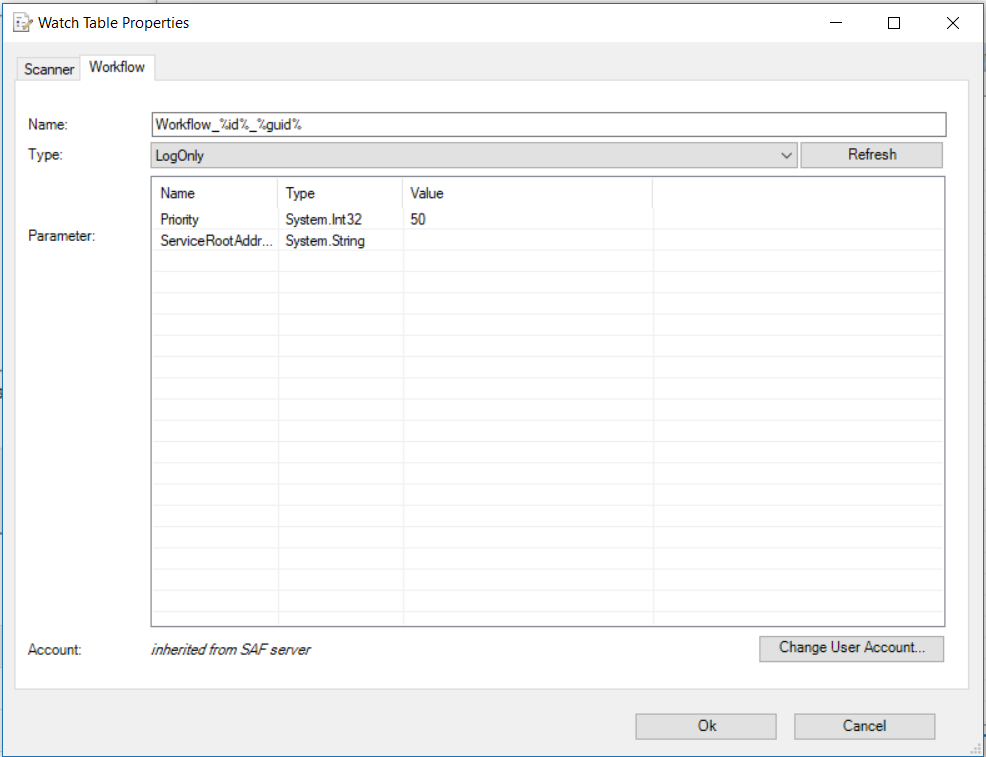The width and height of the screenshot is (986, 757).
Task: Switch to the Scanner tab
Action: point(47,69)
